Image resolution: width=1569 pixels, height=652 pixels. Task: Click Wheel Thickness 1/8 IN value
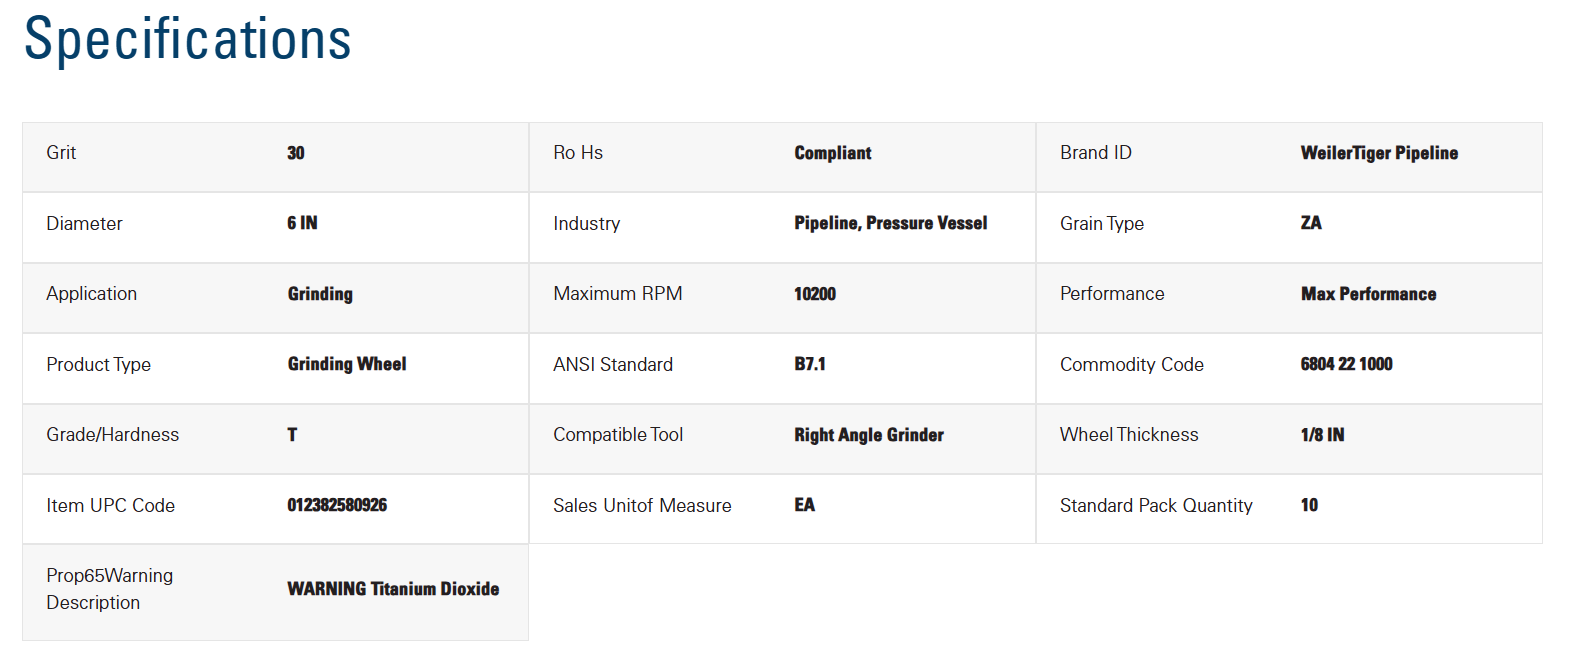click(1322, 435)
